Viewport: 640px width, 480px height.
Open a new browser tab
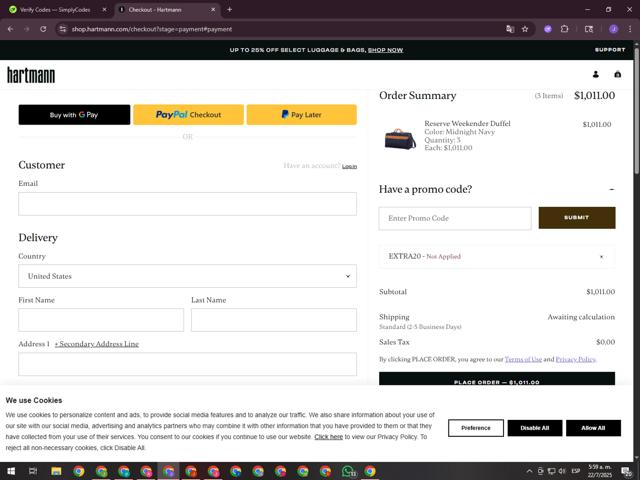coord(229,9)
